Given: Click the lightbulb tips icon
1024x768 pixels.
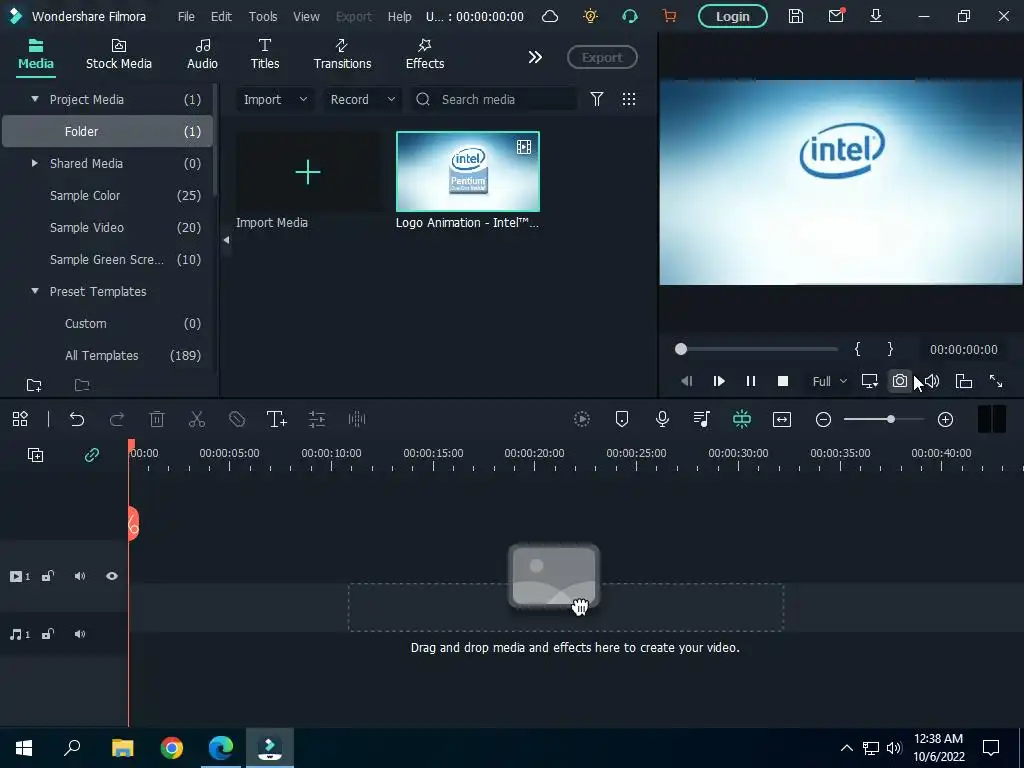Looking at the screenshot, I should tap(590, 16).
